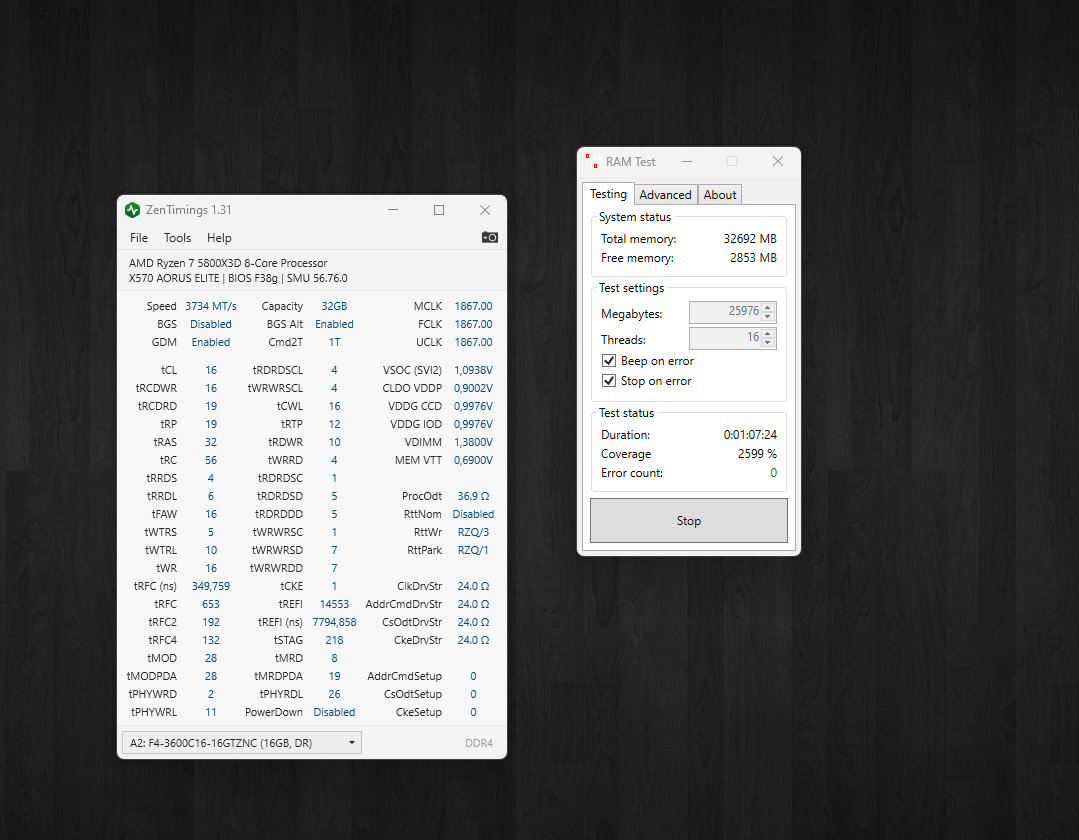Click the tCL value 16

point(211,370)
